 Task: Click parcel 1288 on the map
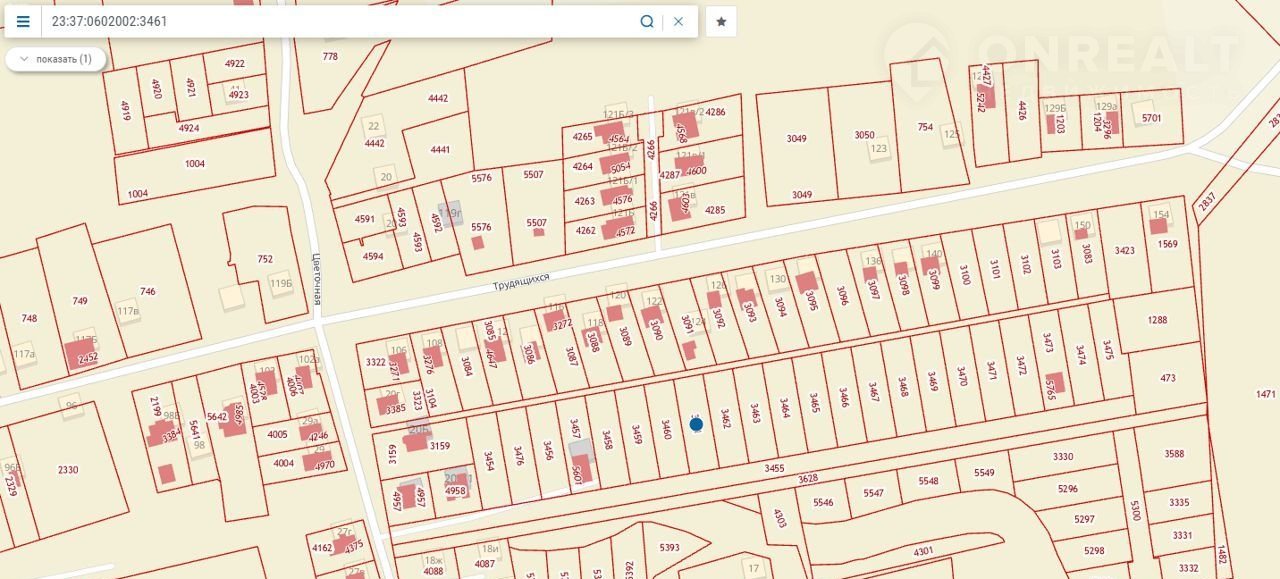[1157, 320]
